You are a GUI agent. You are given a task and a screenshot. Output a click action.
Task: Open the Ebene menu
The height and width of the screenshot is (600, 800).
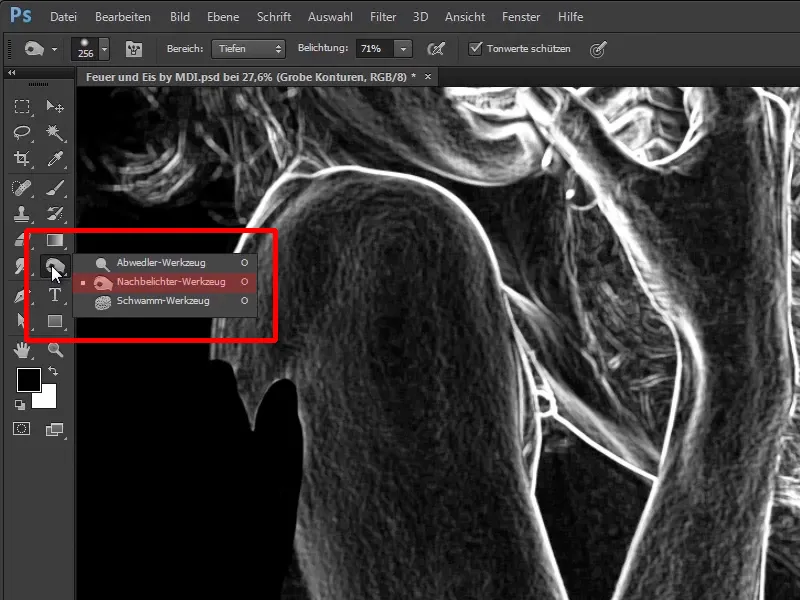[x=223, y=17]
